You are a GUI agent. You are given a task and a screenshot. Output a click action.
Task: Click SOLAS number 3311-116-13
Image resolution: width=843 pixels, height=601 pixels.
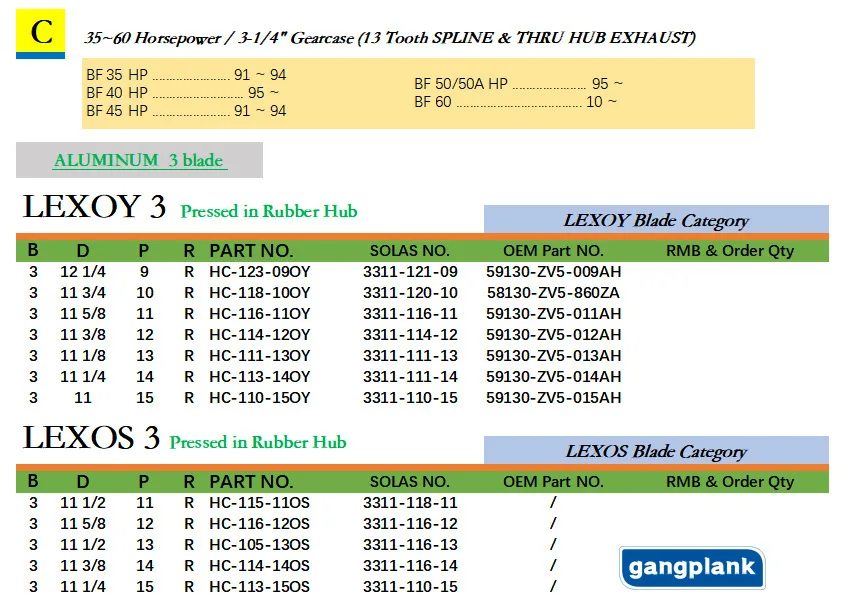[x=410, y=545]
